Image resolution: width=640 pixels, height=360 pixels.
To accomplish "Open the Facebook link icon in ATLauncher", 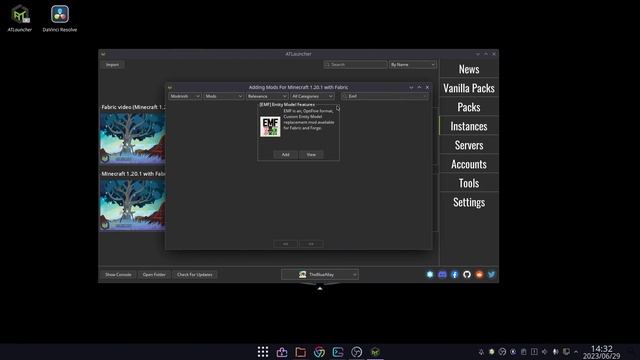I will 454,275.
